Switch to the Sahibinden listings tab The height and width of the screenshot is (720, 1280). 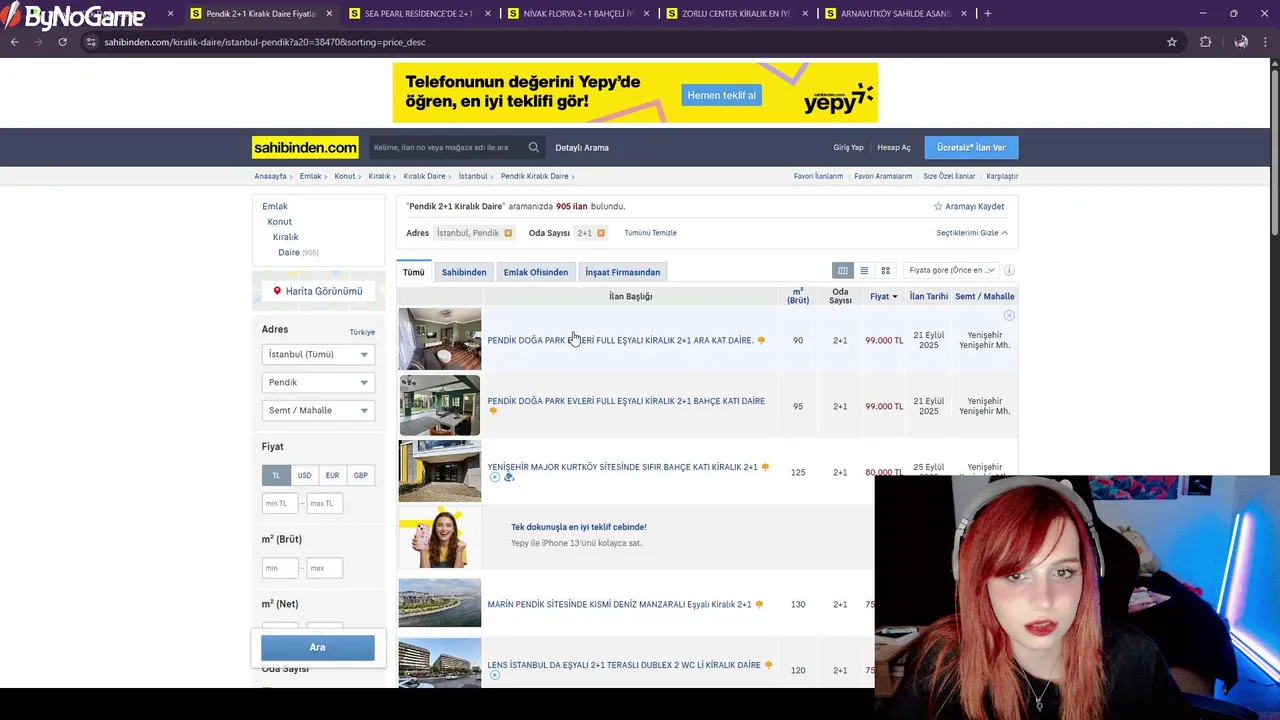pyautogui.click(x=464, y=272)
